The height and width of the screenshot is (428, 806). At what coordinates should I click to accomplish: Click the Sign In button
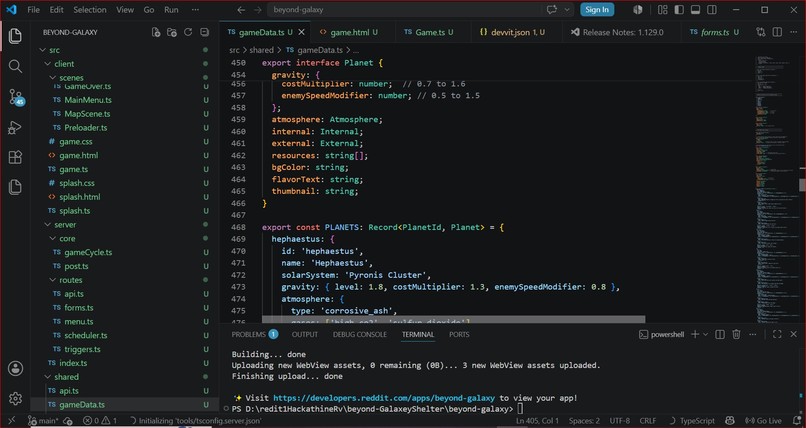tap(597, 10)
